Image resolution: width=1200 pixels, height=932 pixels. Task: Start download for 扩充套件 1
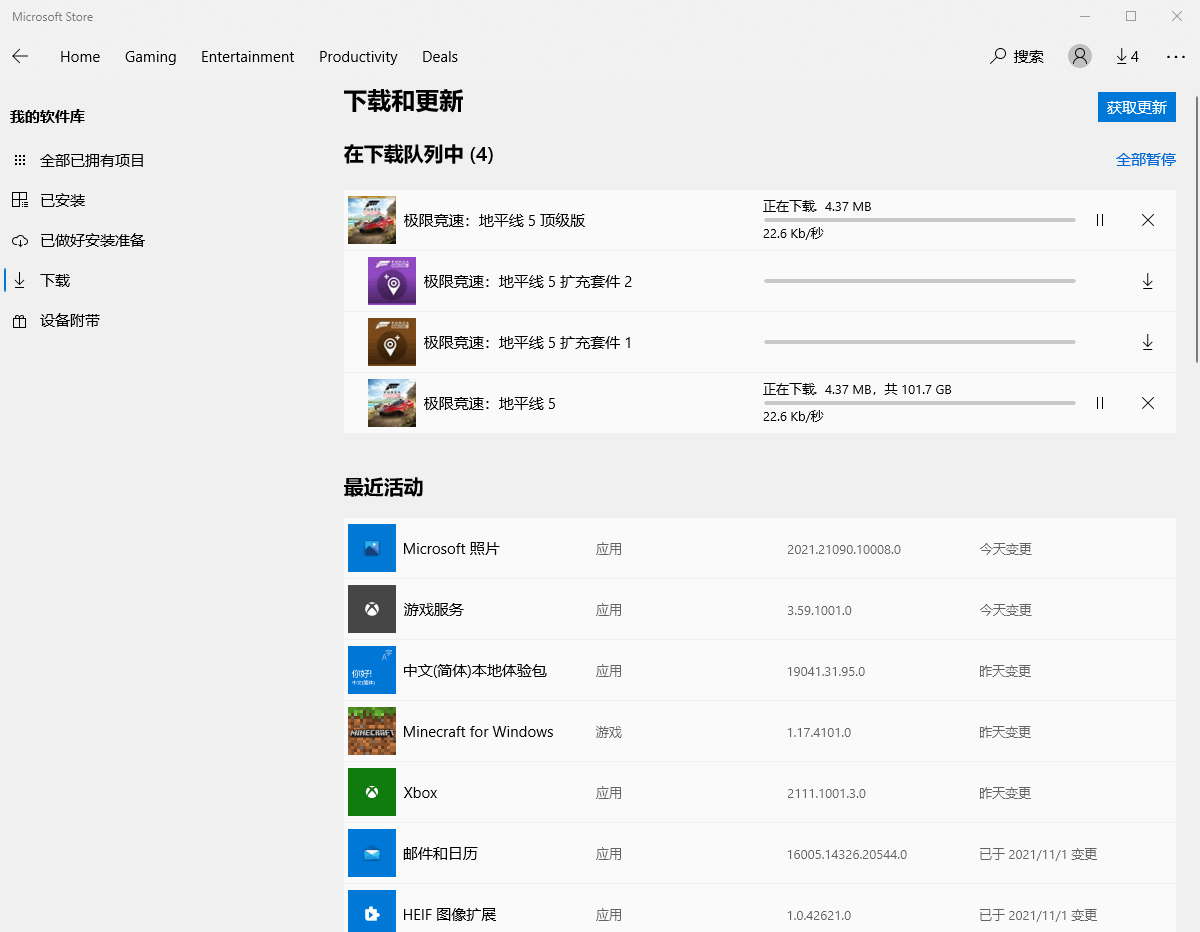1148,342
